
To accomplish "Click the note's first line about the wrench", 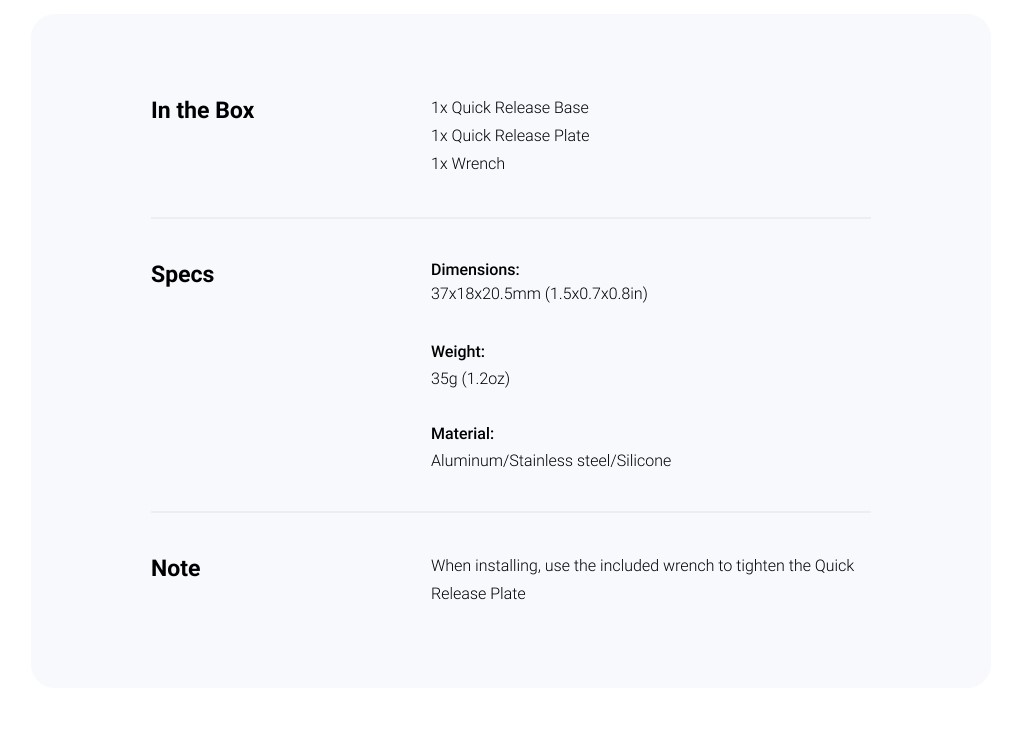I will (x=642, y=566).
